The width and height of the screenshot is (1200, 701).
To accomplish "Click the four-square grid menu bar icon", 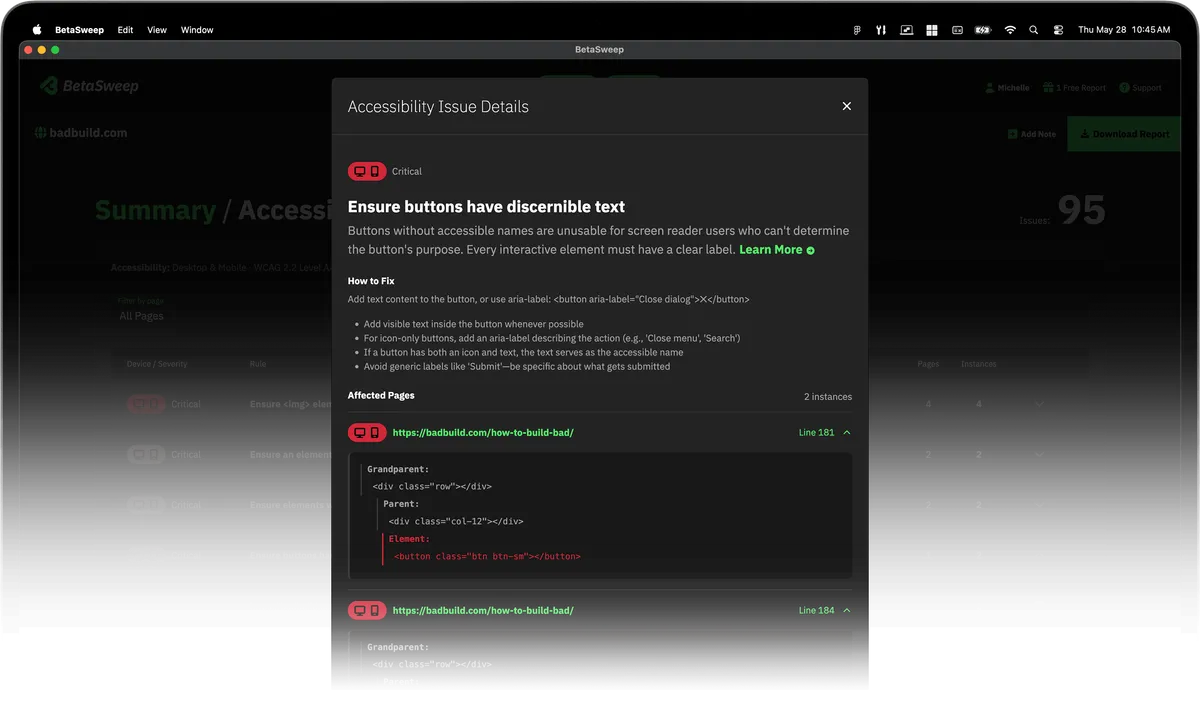I will point(931,30).
